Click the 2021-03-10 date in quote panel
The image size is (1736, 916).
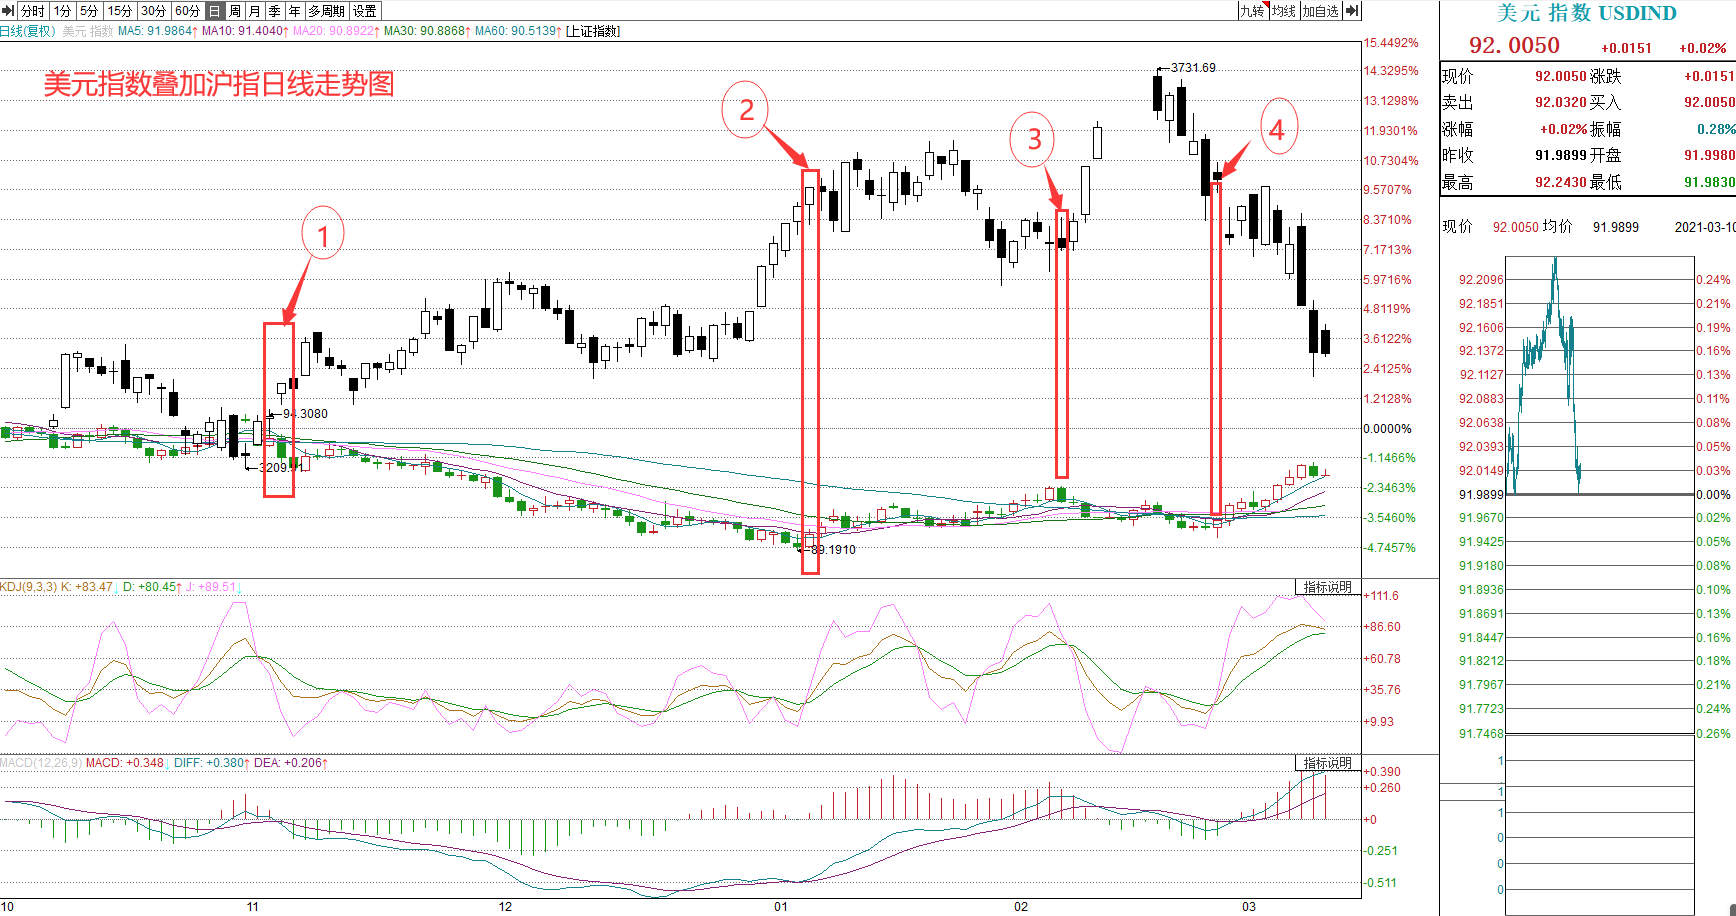pyautogui.click(x=1705, y=227)
